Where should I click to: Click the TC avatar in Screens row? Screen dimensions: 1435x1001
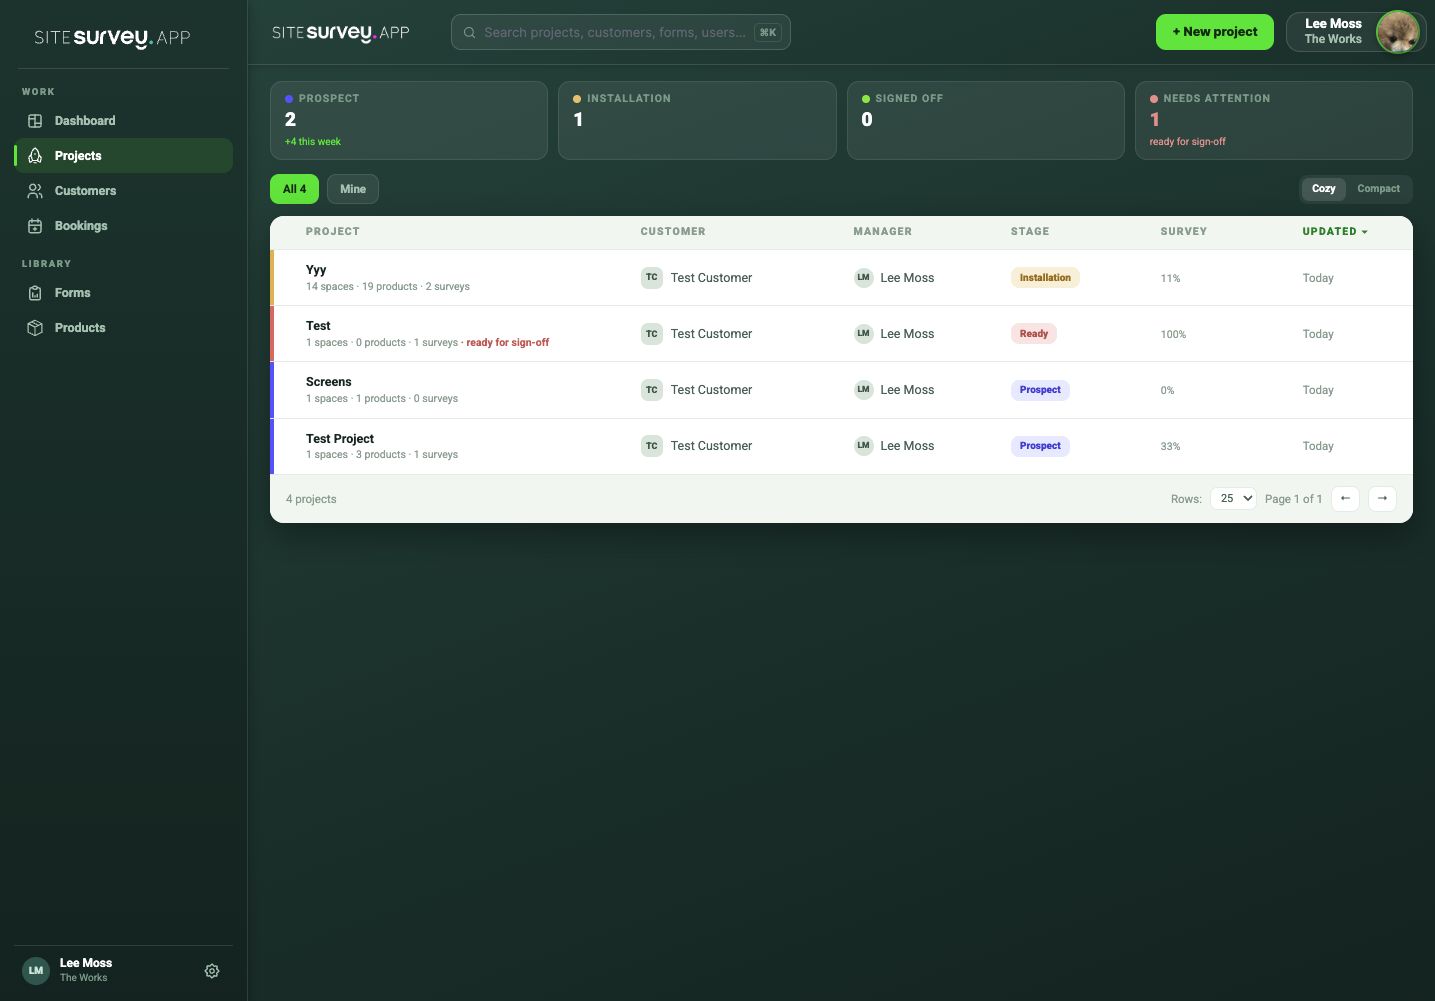click(x=652, y=390)
